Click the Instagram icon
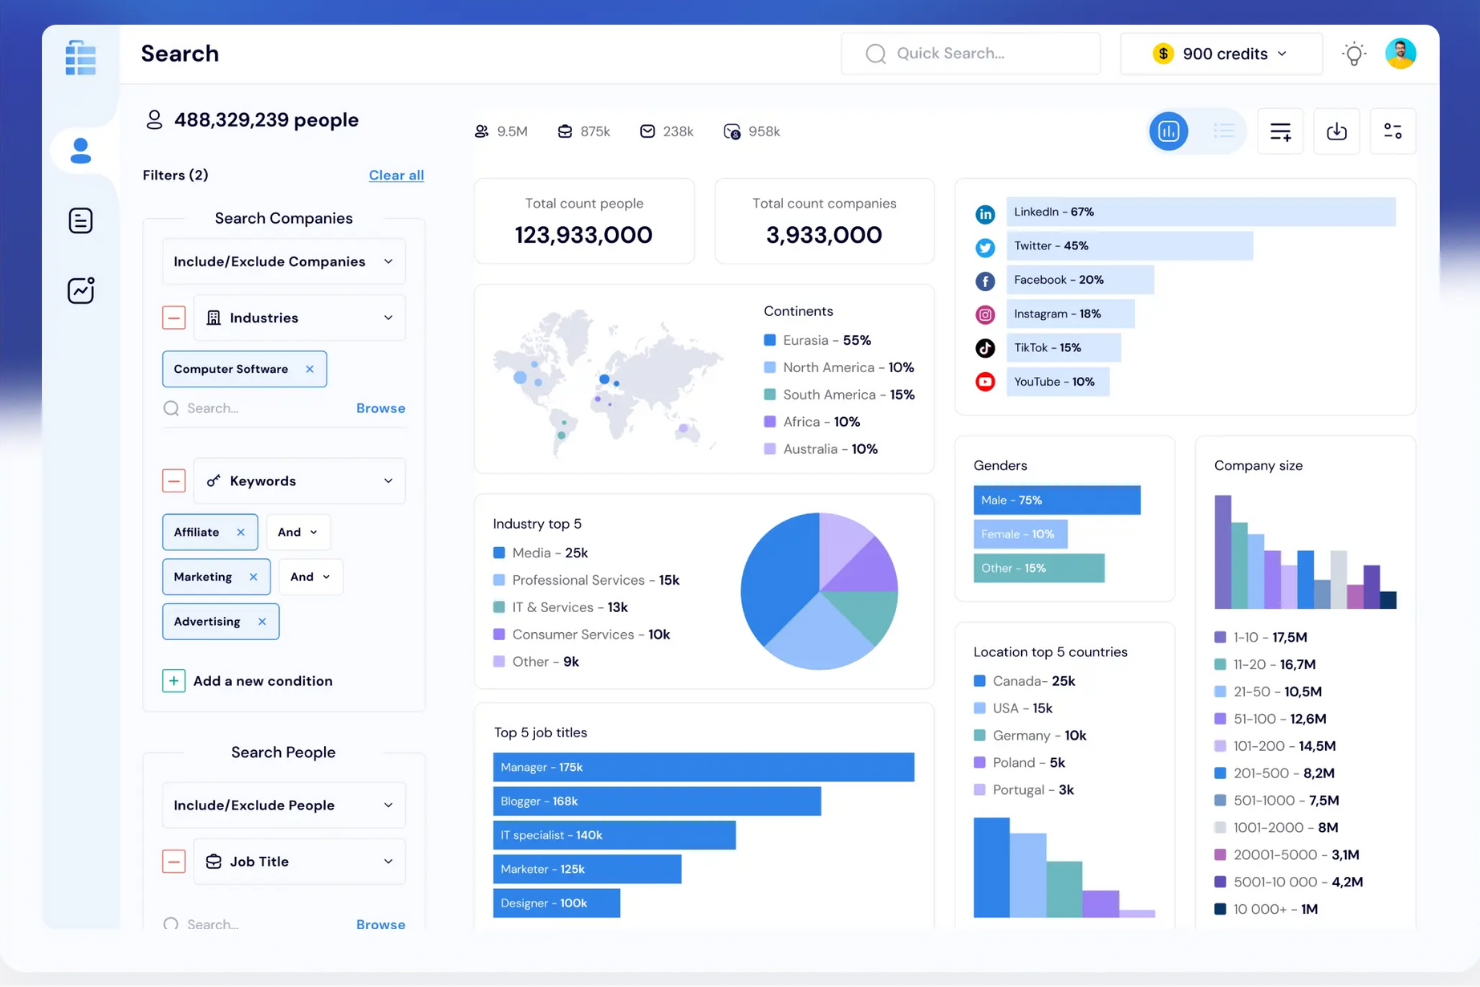 (x=985, y=315)
